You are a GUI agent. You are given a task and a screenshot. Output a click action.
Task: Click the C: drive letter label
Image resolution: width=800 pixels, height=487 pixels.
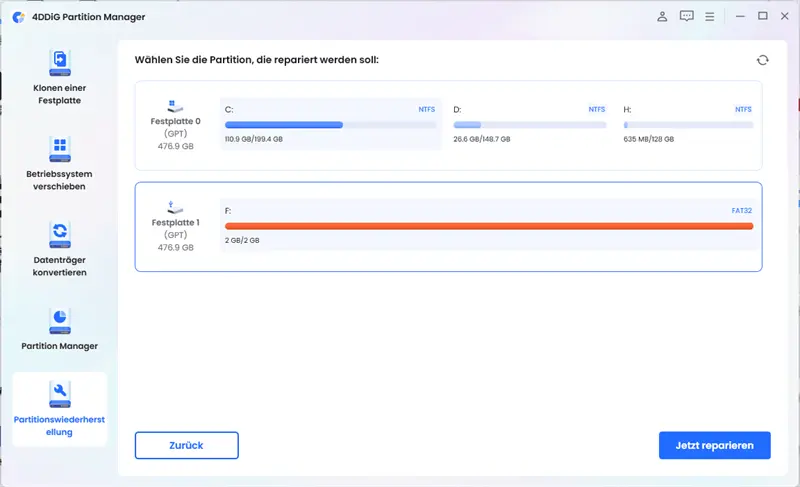point(229,110)
